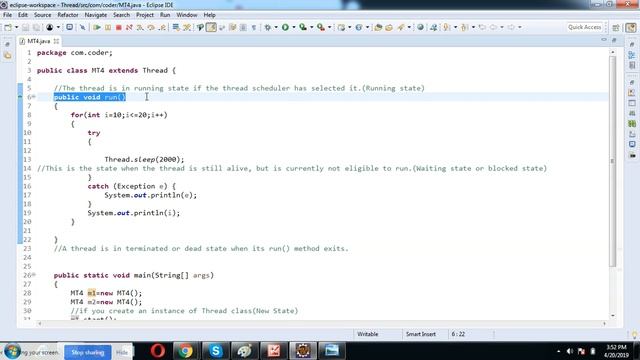The height and width of the screenshot is (360, 640).
Task: Click the Step Into icon
Action: 140,27
